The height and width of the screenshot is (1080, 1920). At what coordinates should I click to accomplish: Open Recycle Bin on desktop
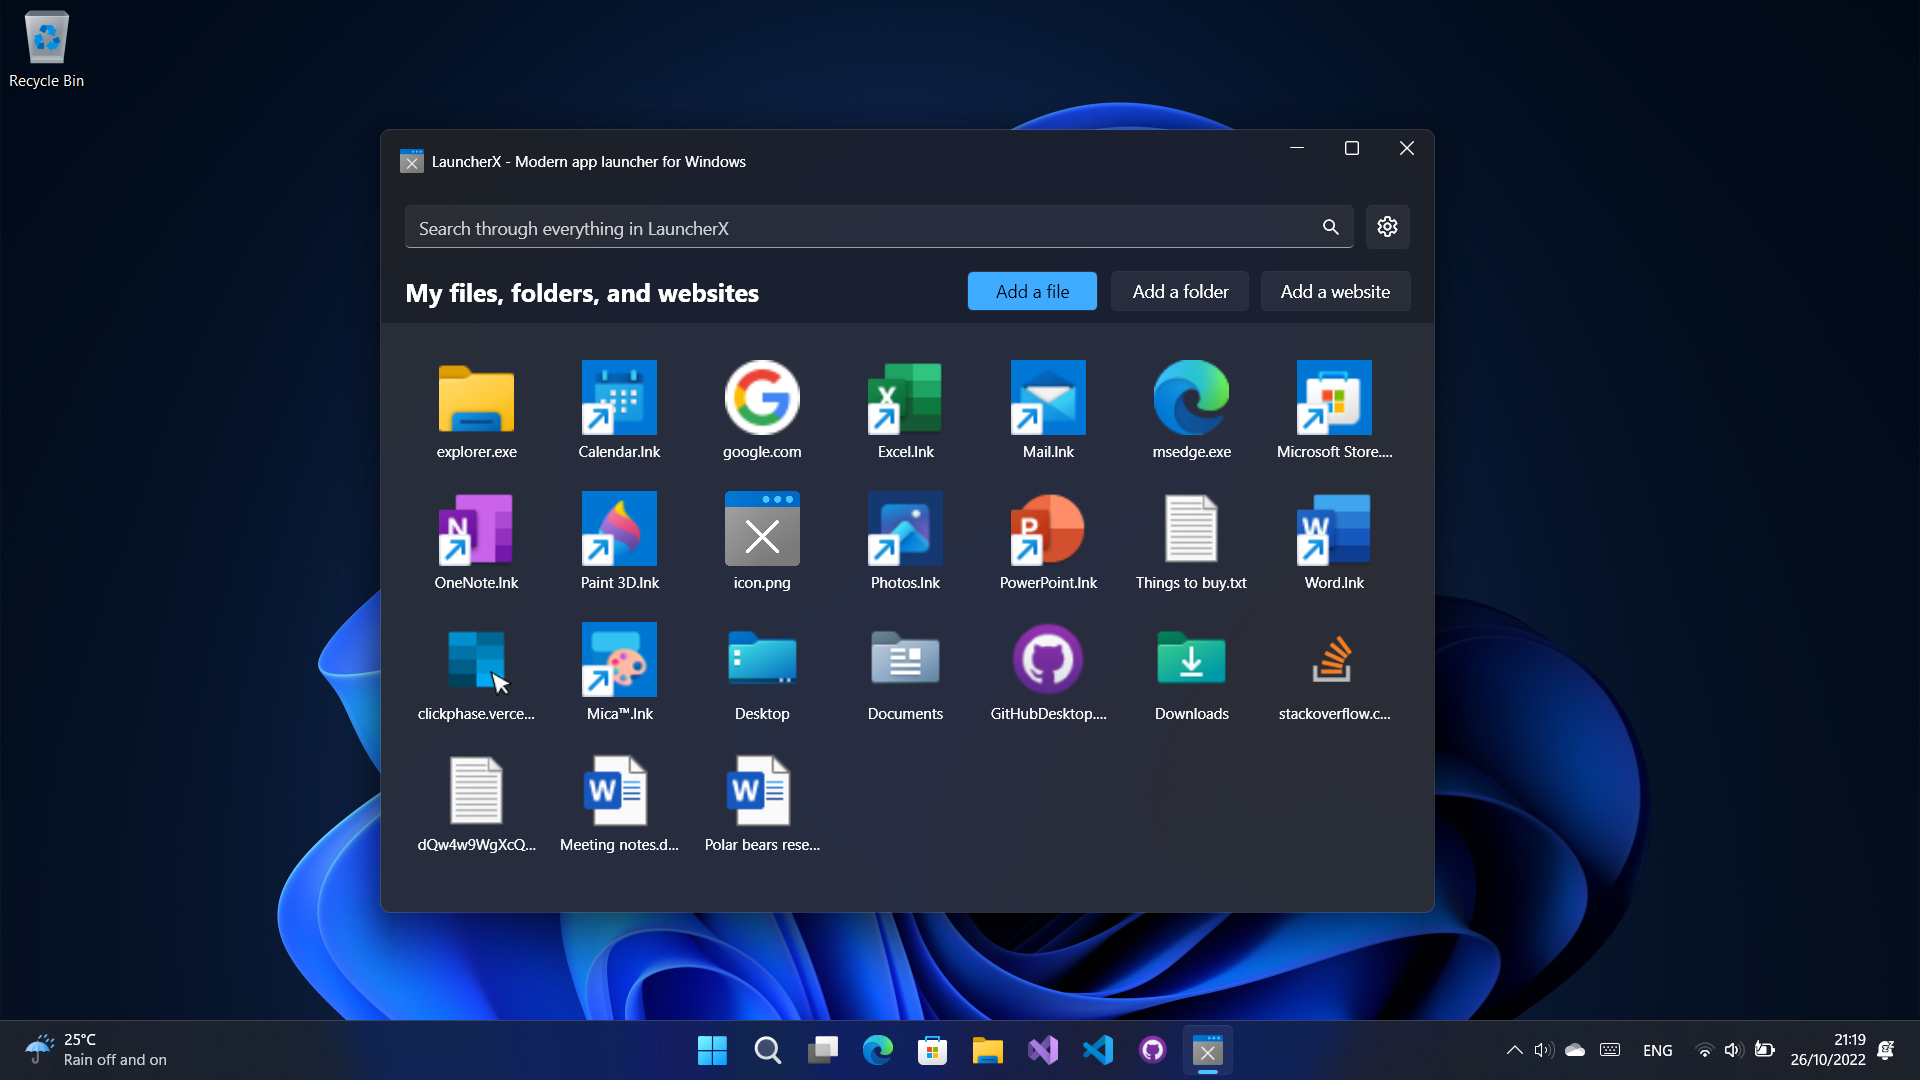[x=46, y=50]
